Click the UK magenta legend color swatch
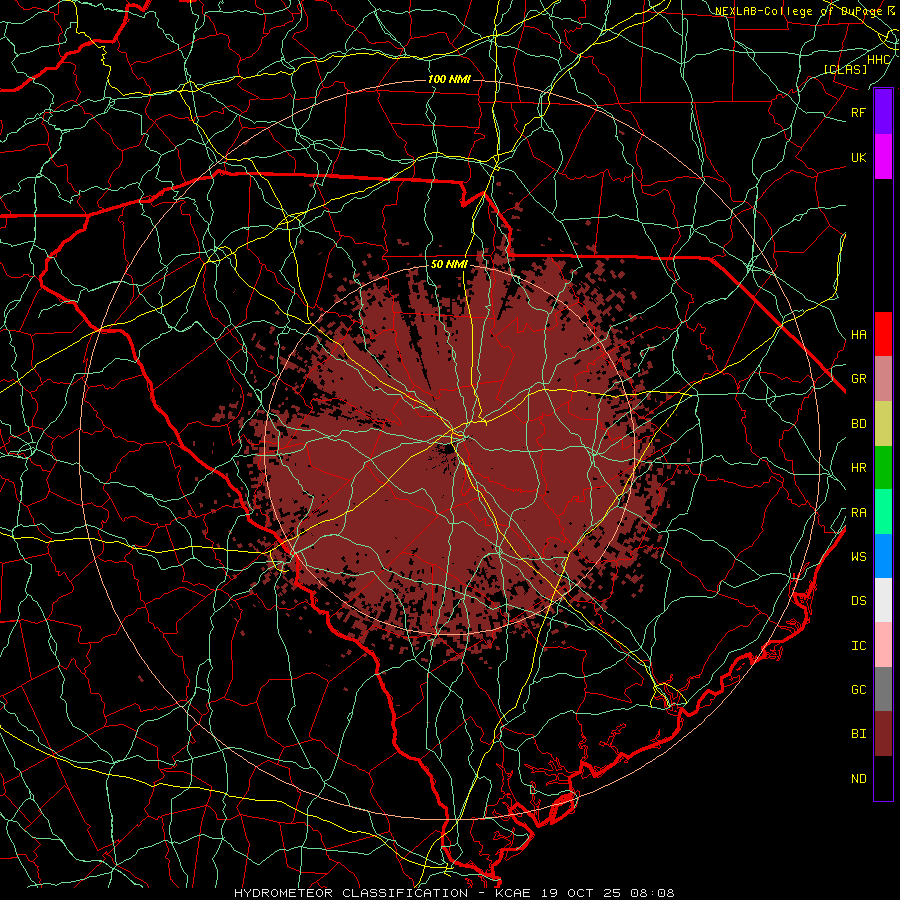Image resolution: width=900 pixels, height=900 pixels. (x=883, y=157)
